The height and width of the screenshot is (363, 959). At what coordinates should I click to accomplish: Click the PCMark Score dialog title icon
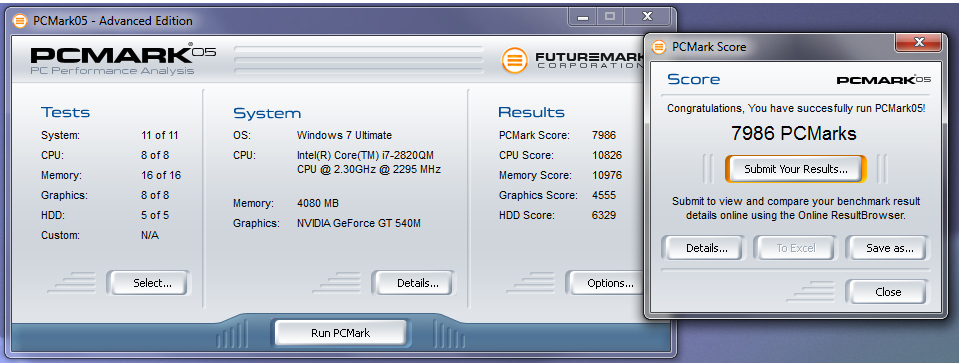click(x=659, y=46)
